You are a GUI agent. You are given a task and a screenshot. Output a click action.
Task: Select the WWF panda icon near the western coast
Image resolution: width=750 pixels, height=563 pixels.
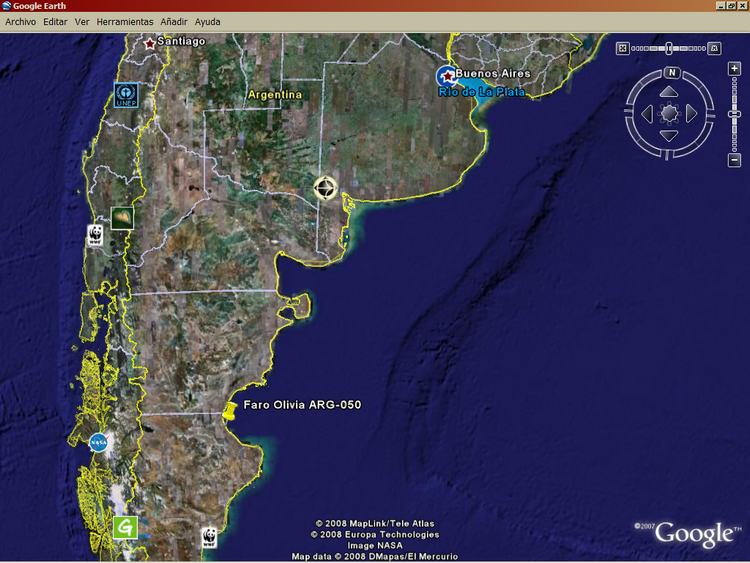coord(95,235)
